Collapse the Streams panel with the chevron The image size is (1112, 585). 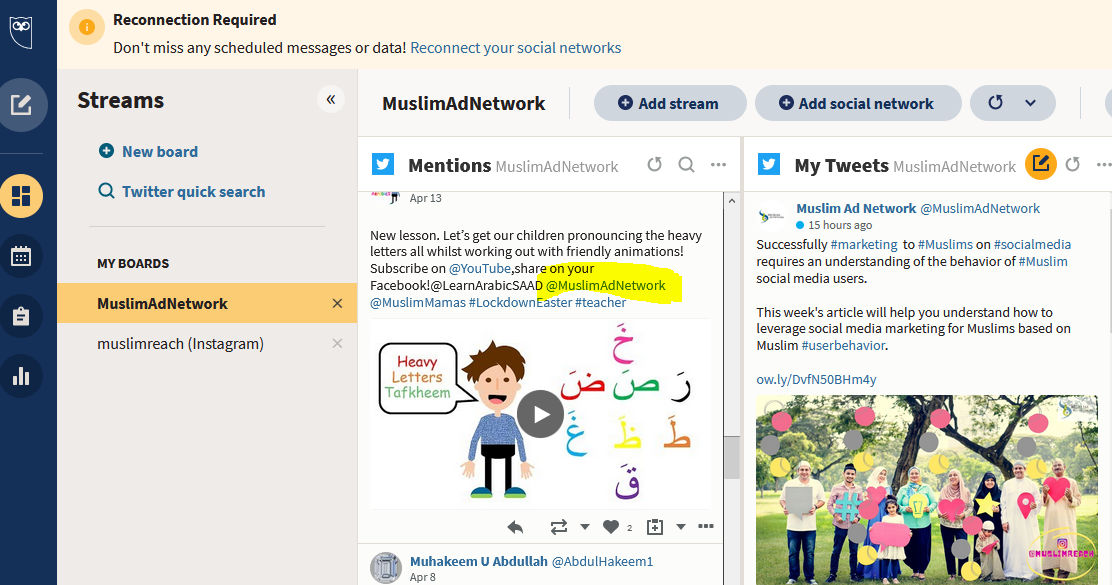(x=331, y=99)
